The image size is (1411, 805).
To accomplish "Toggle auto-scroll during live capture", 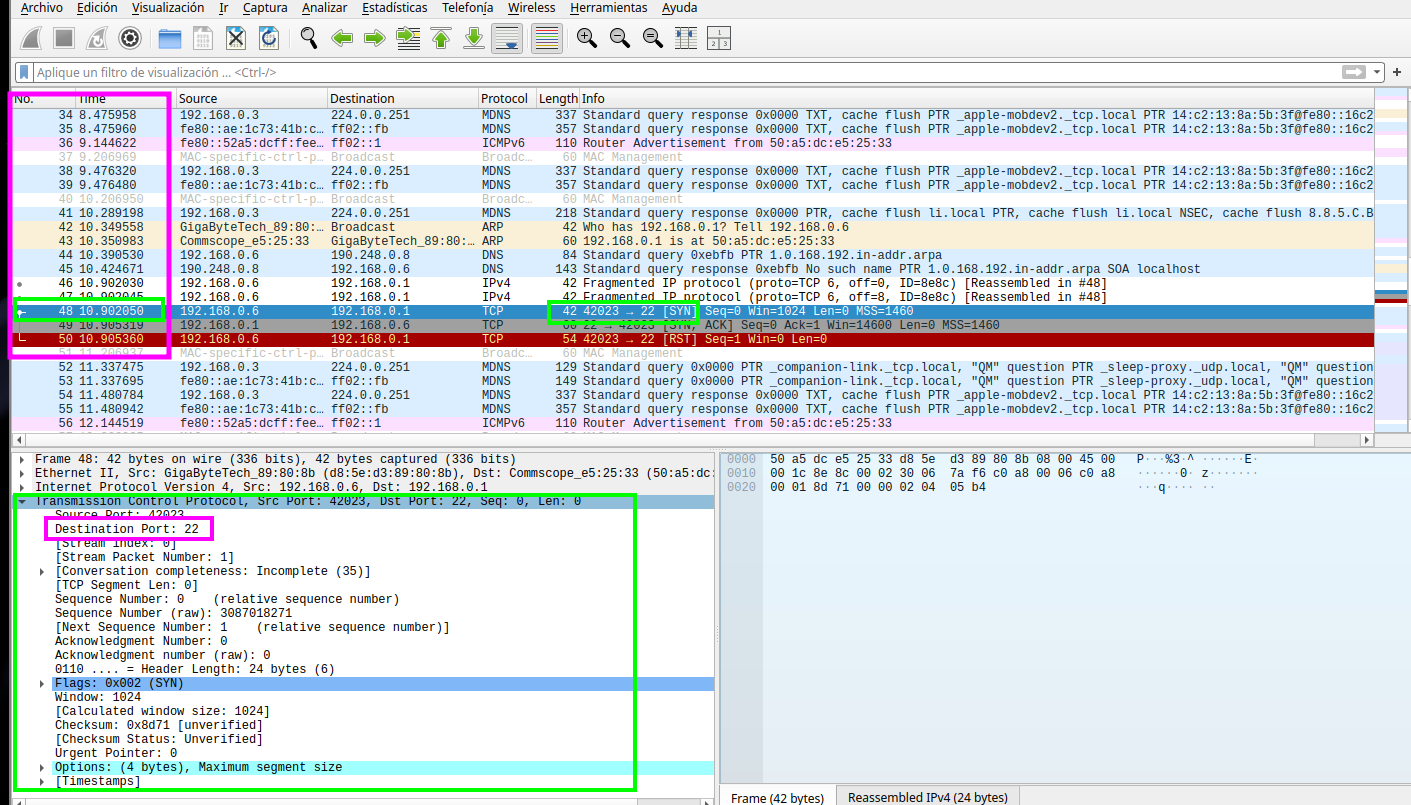I will tap(507, 39).
